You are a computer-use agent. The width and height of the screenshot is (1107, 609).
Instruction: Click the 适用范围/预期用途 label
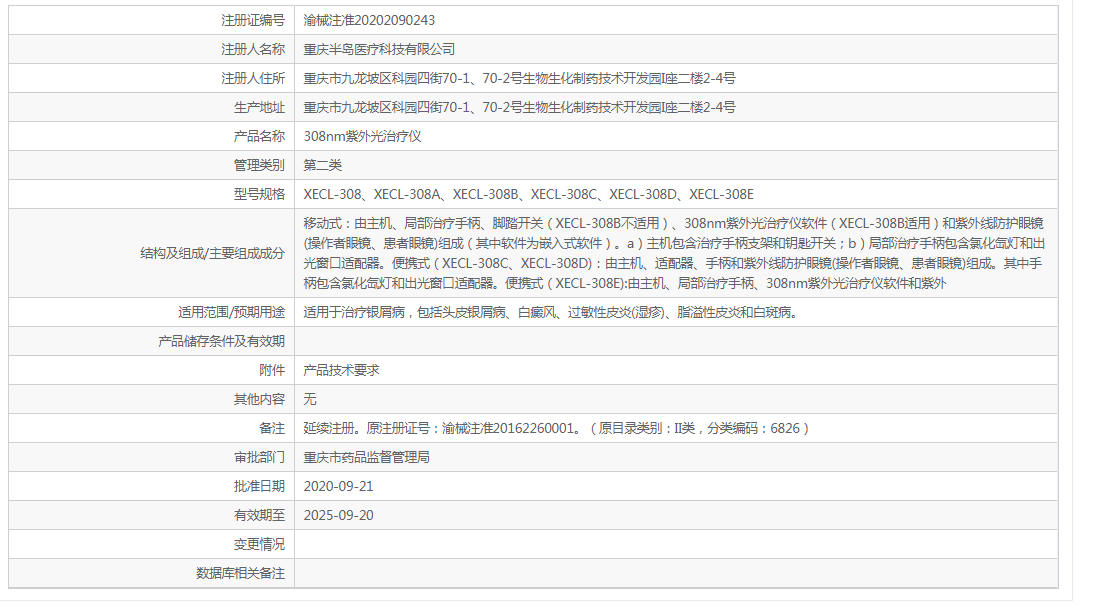pos(232,312)
